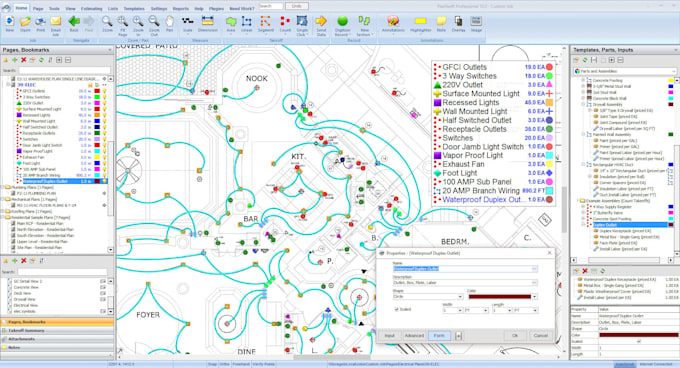Click the Zoom In icon
The image size is (680, 368).
tap(138, 21)
